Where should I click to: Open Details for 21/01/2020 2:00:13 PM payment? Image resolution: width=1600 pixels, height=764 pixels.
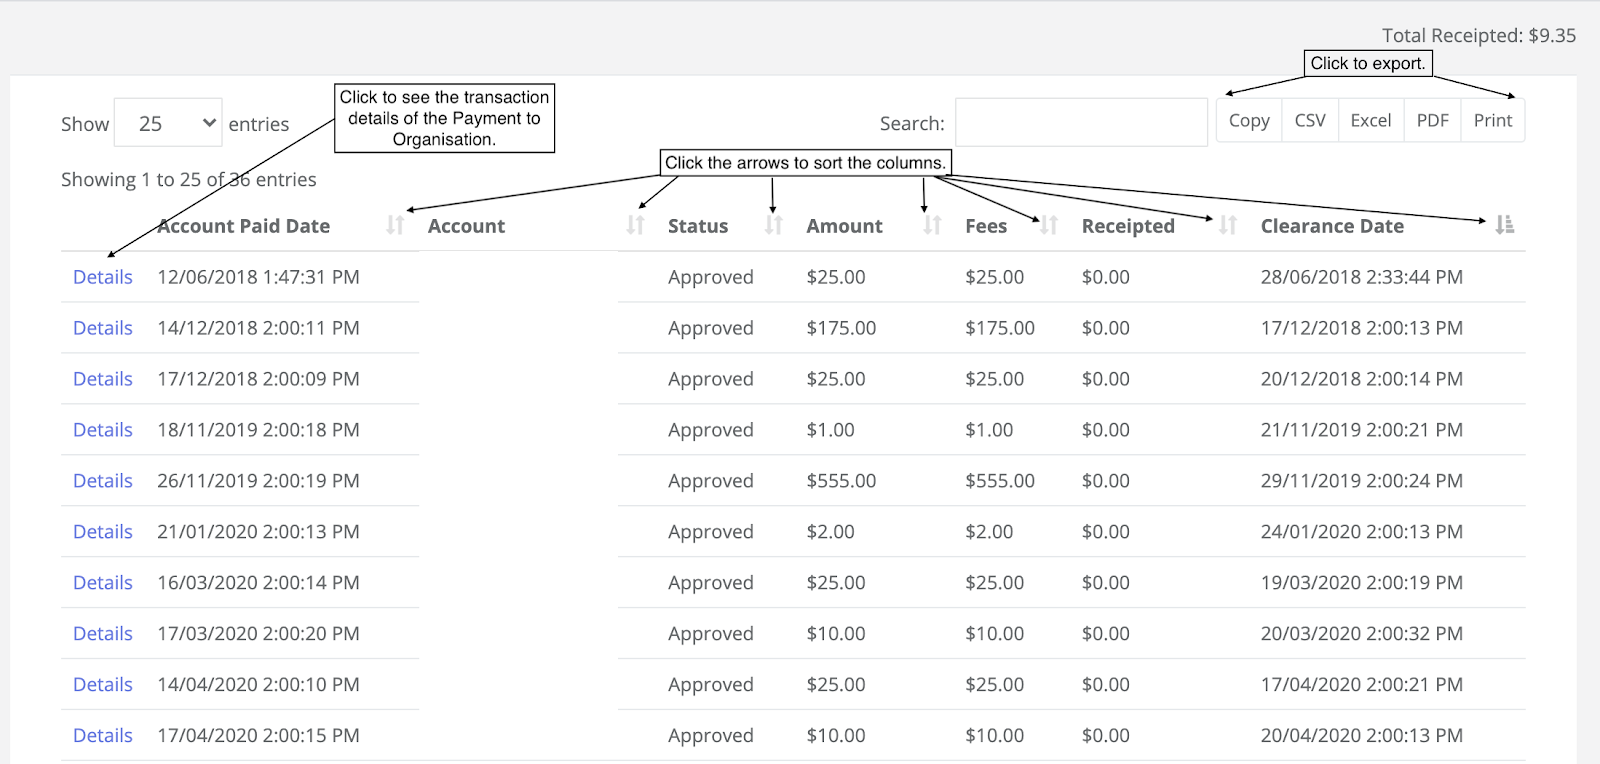pos(103,532)
